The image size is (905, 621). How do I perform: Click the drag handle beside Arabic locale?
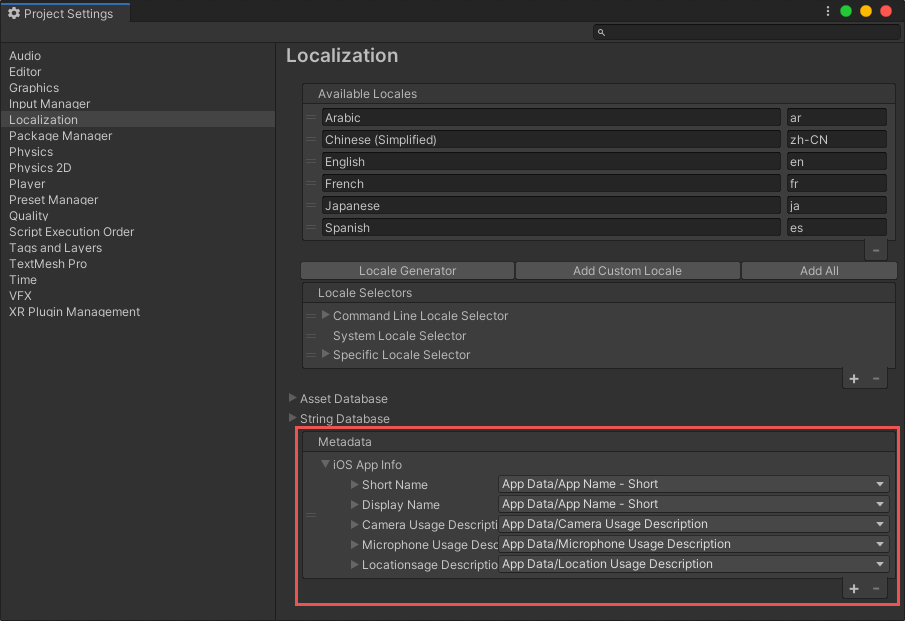tap(311, 118)
